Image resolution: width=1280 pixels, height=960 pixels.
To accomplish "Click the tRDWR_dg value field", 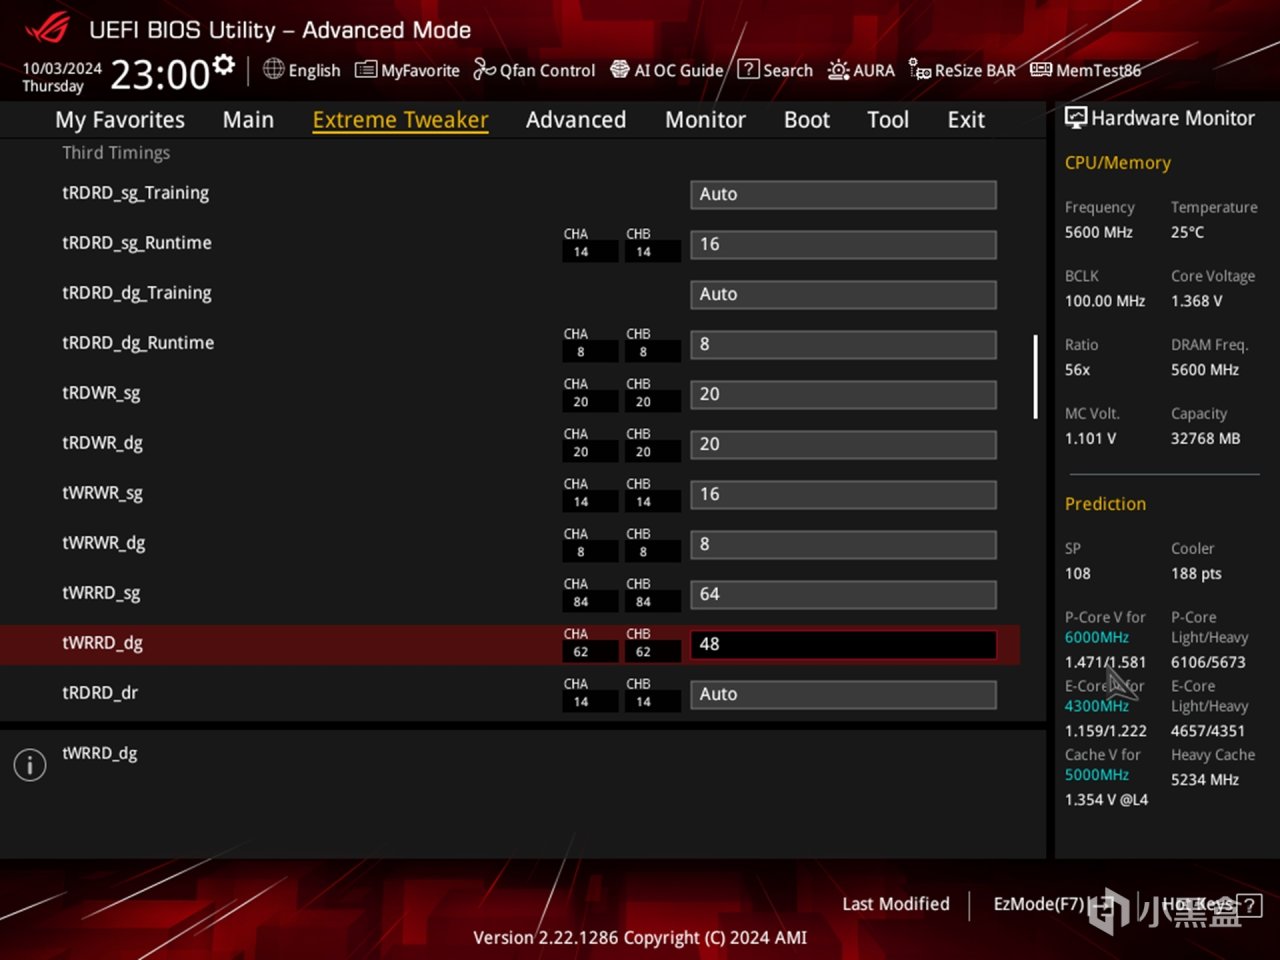I will [x=843, y=444].
